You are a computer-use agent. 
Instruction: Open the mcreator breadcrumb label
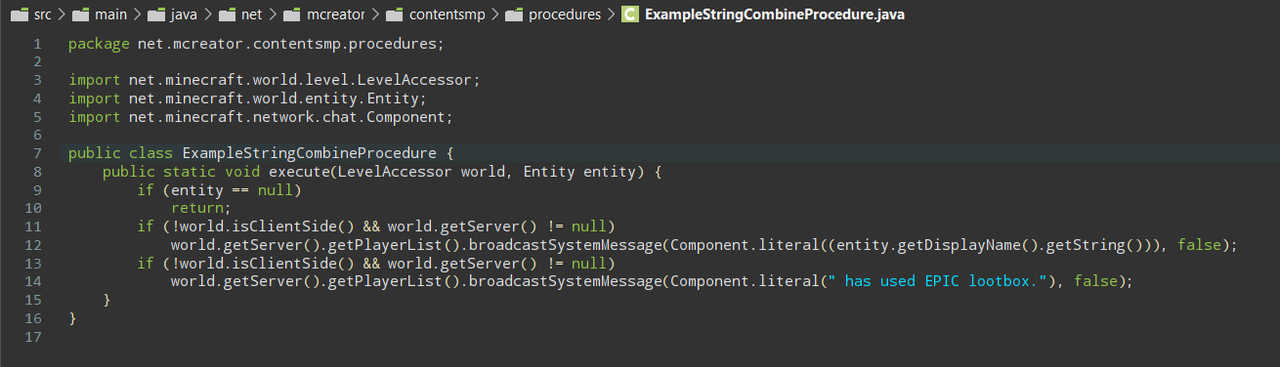coord(335,15)
